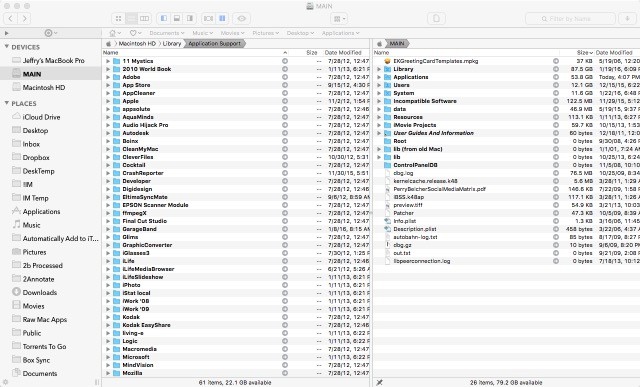
Task: Click the Application Support breadcrumb
Action: [x=215, y=44]
